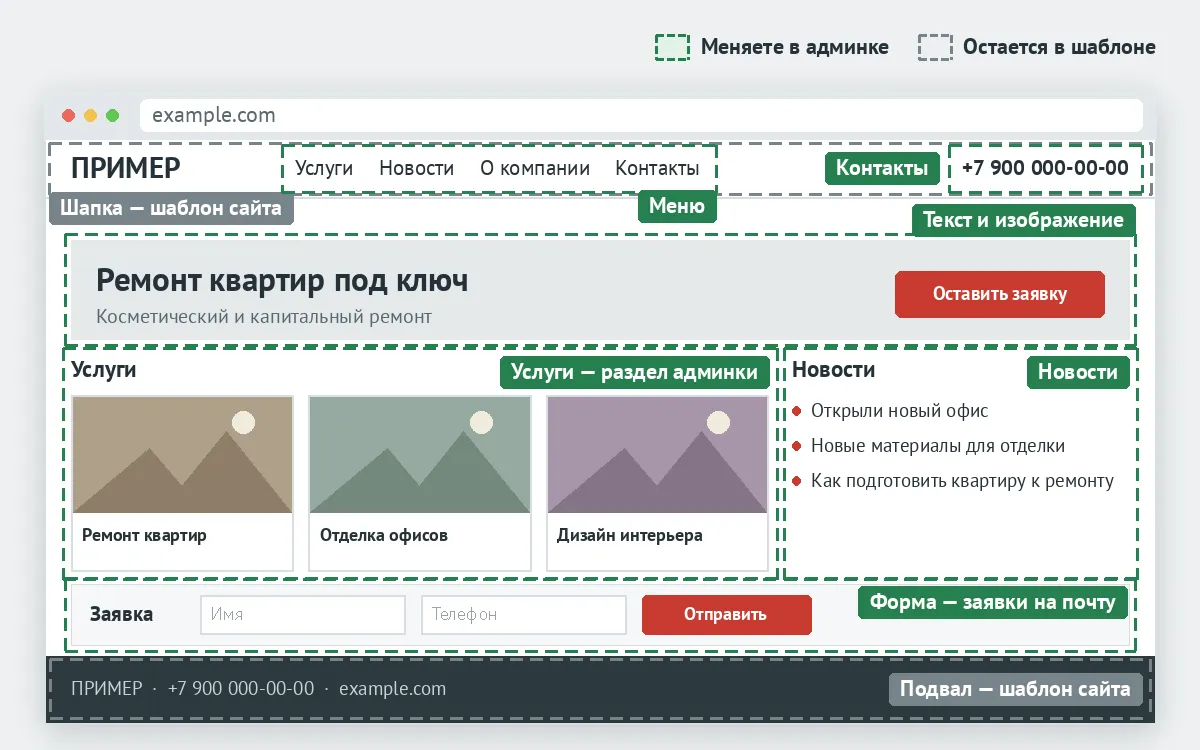Click the Отделка офисов card title
Viewport: 1200px width, 750px height.
tap(384, 535)
